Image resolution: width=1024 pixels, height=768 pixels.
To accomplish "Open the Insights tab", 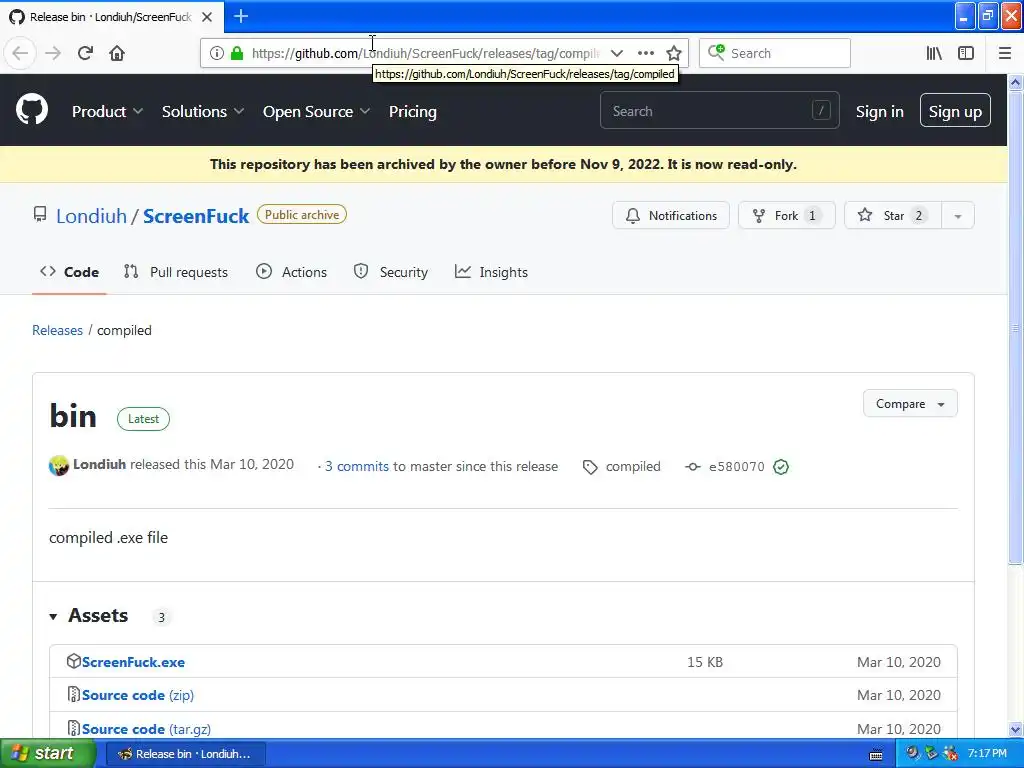I will coord(491,272).
